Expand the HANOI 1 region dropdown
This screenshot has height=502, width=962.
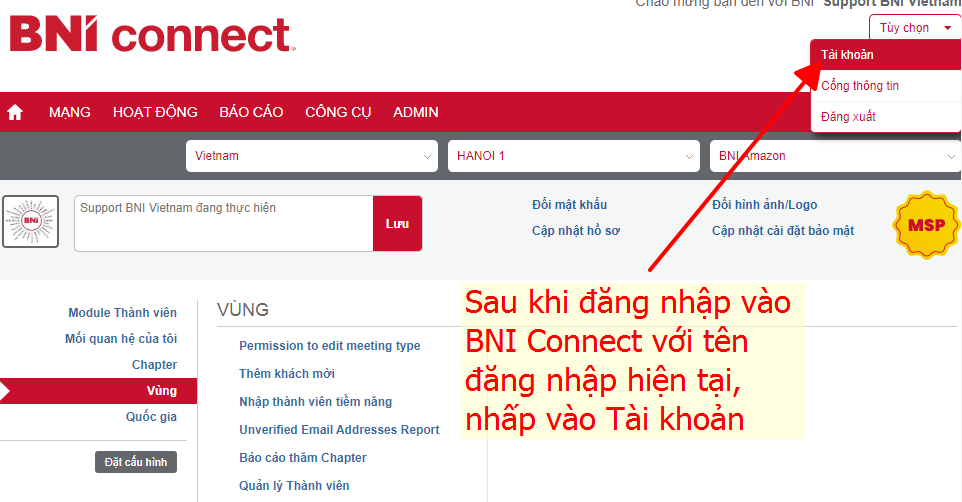click(574, 156)
